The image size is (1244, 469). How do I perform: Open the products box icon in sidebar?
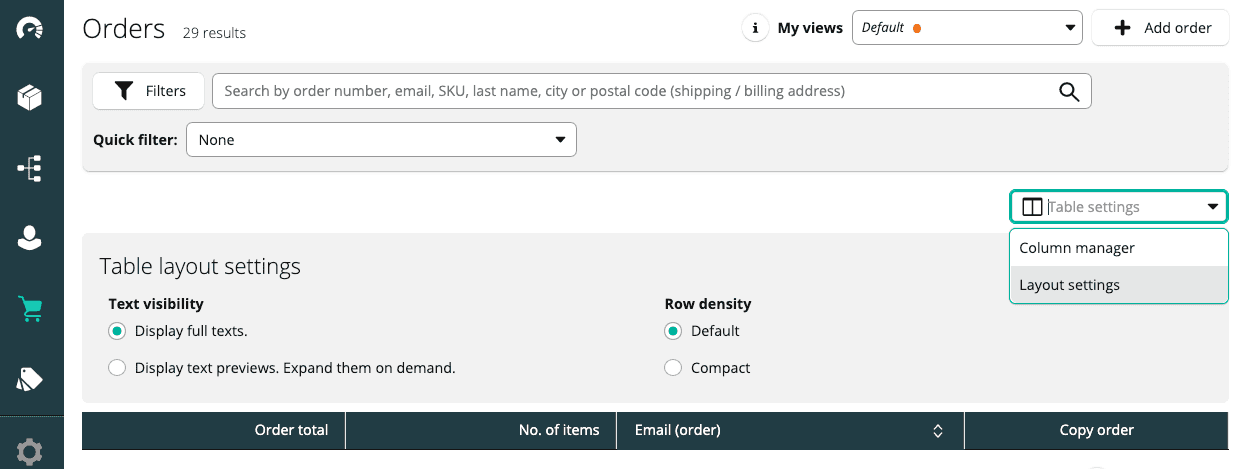(29, 97)
